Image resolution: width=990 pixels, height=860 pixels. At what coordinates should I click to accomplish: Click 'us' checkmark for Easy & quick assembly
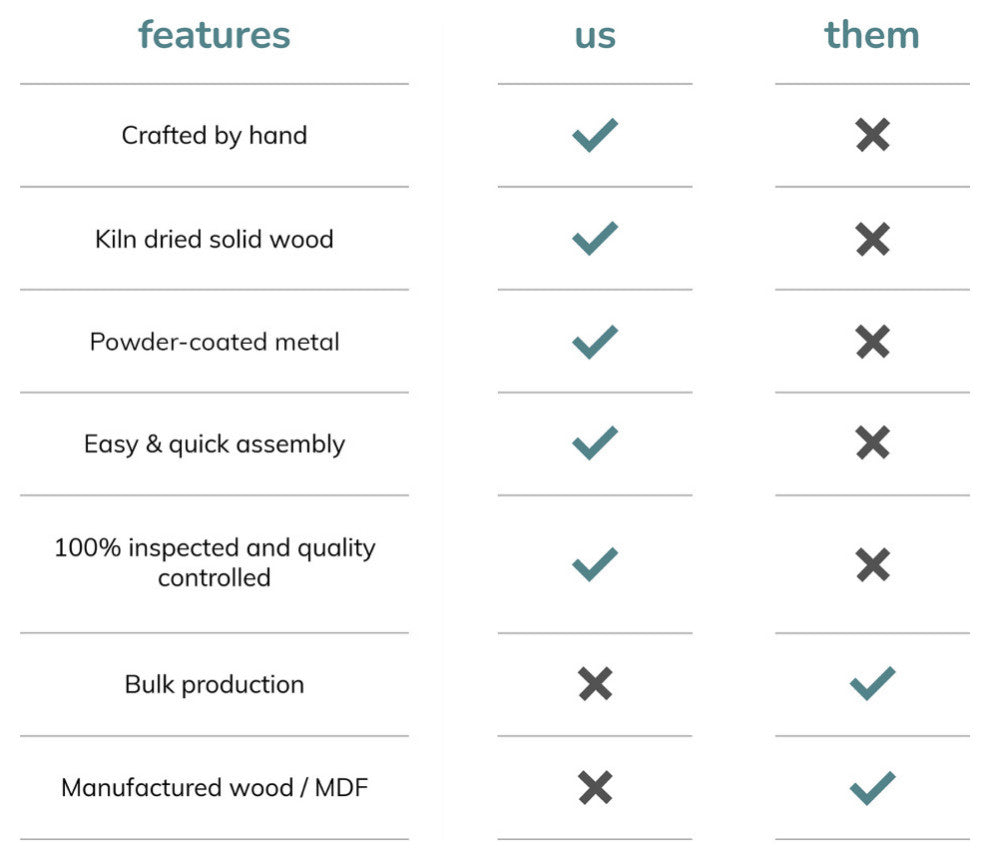[595, 443]
